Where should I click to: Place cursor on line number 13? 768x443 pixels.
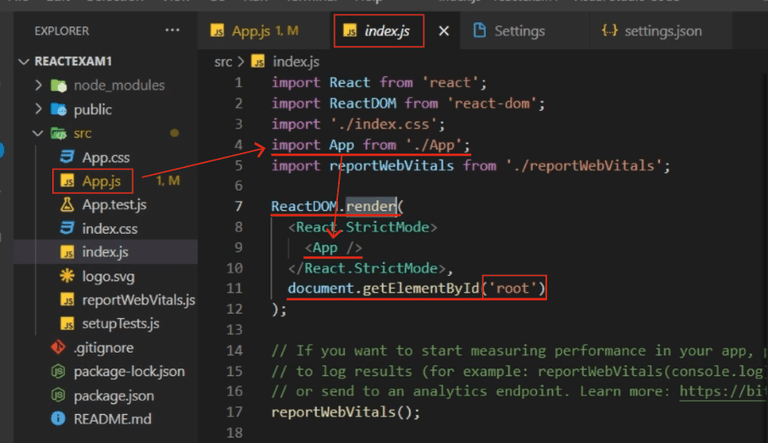[x=235, y=329]
